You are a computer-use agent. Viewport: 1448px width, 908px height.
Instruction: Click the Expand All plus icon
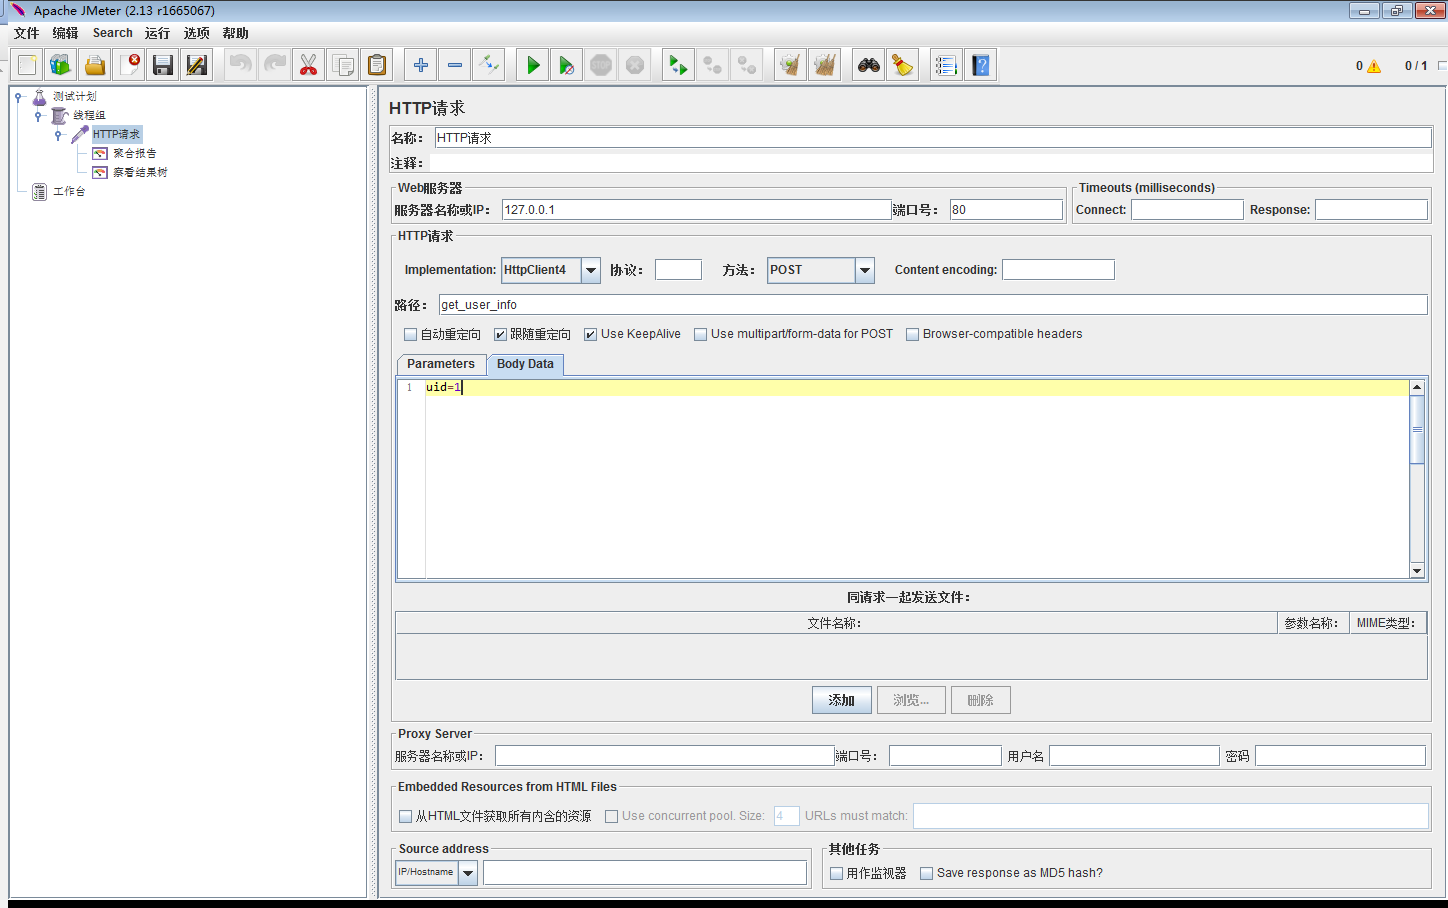click(x=421, y=65)
